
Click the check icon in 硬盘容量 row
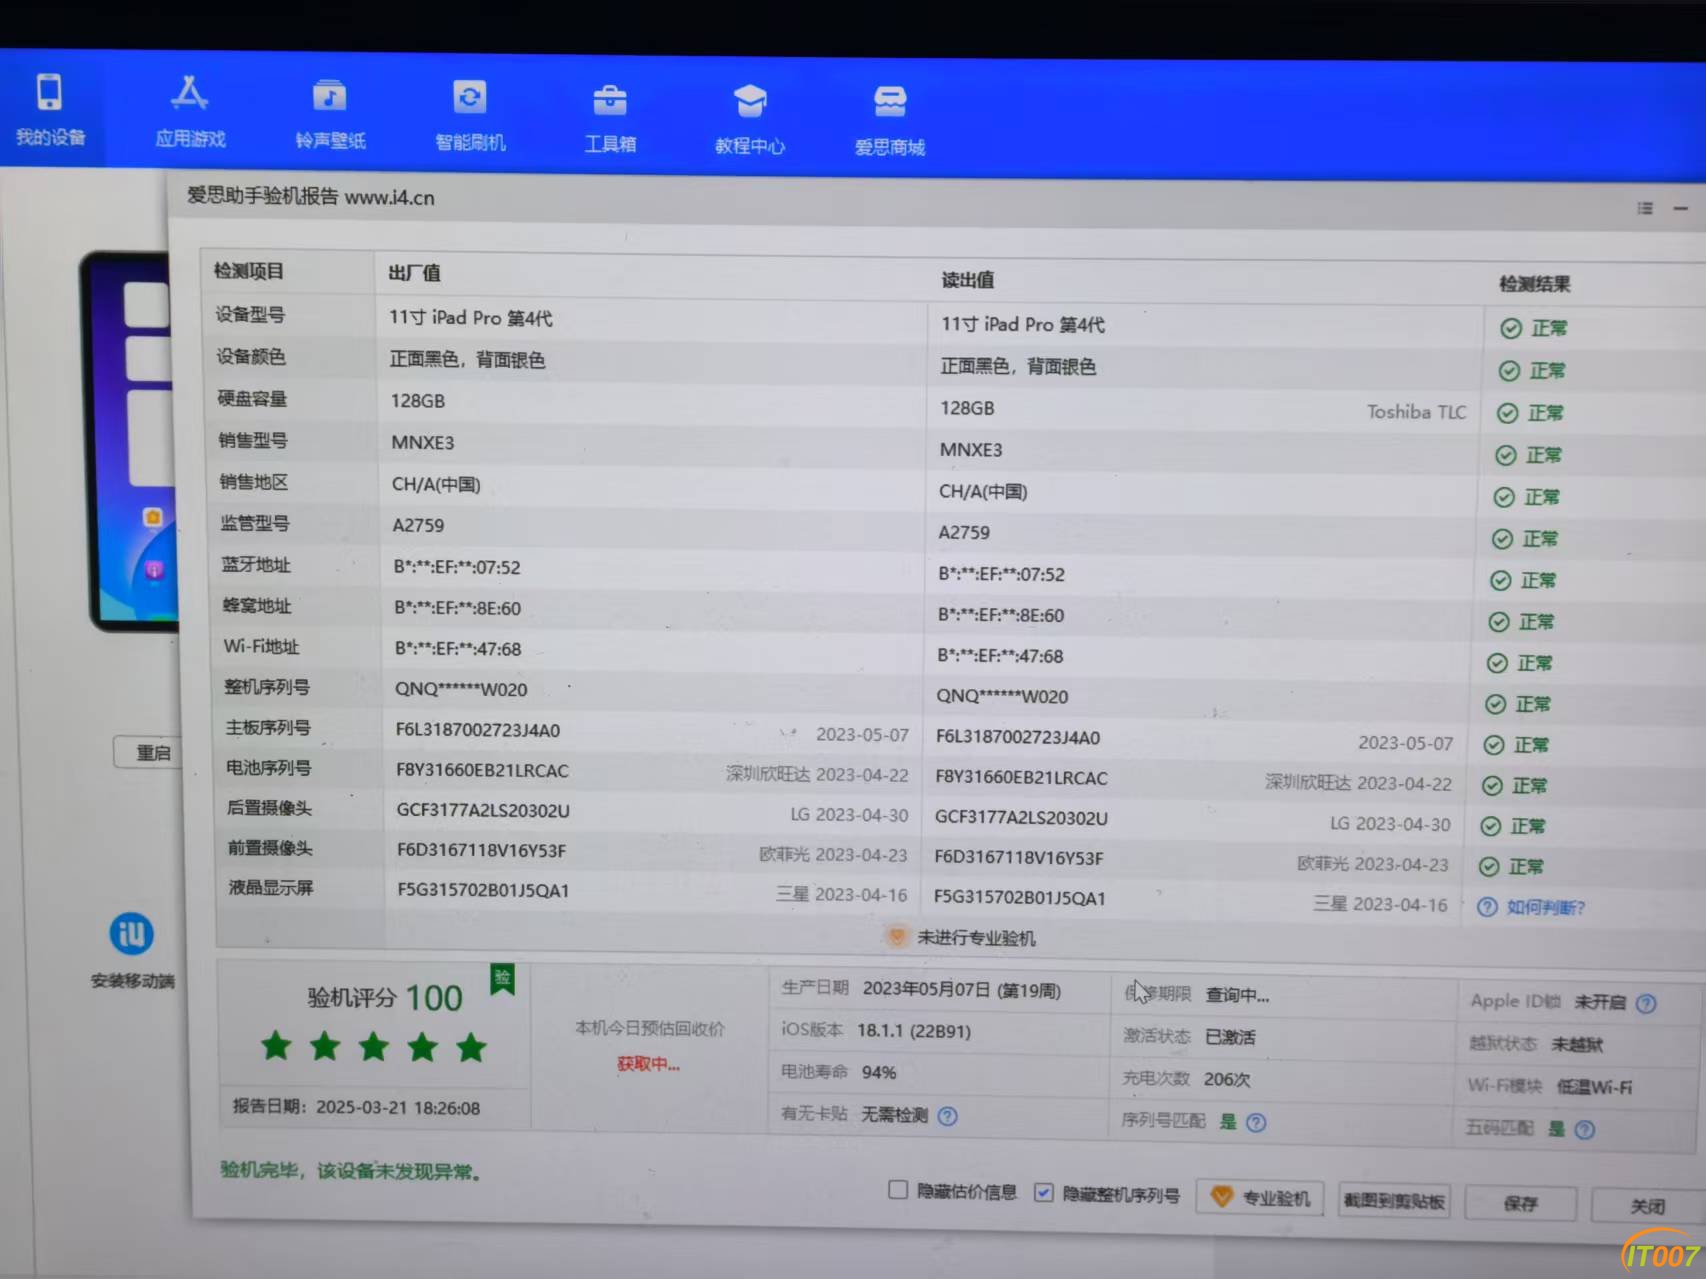[1507, 413]
